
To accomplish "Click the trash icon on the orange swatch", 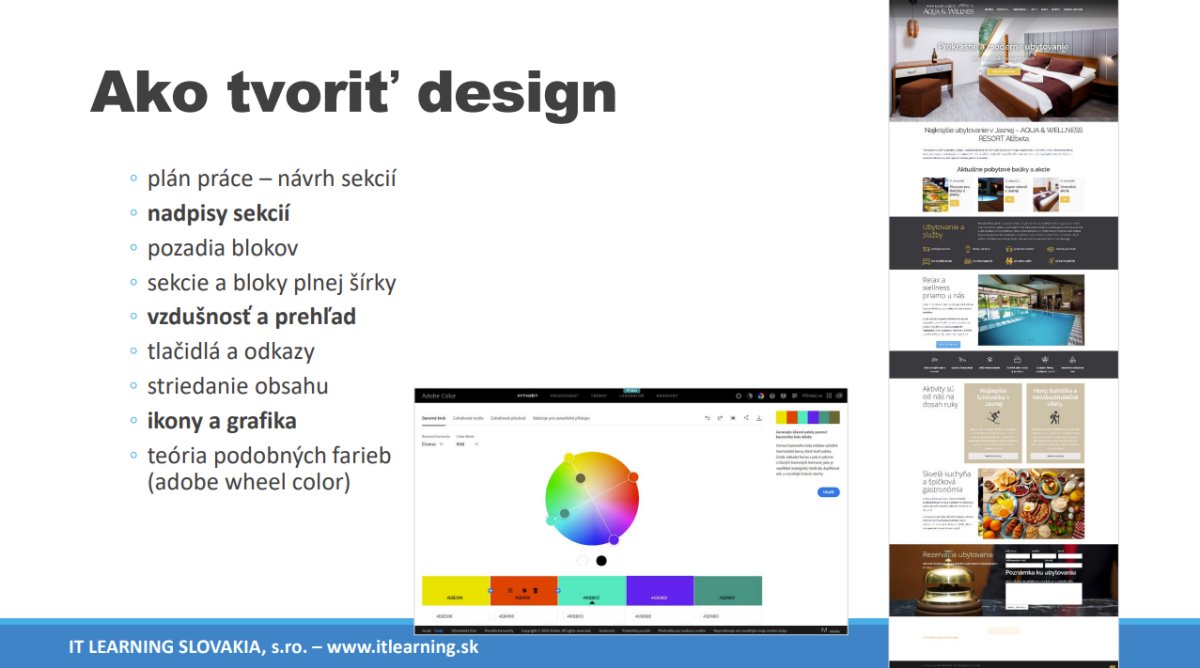I will (536, 590).
